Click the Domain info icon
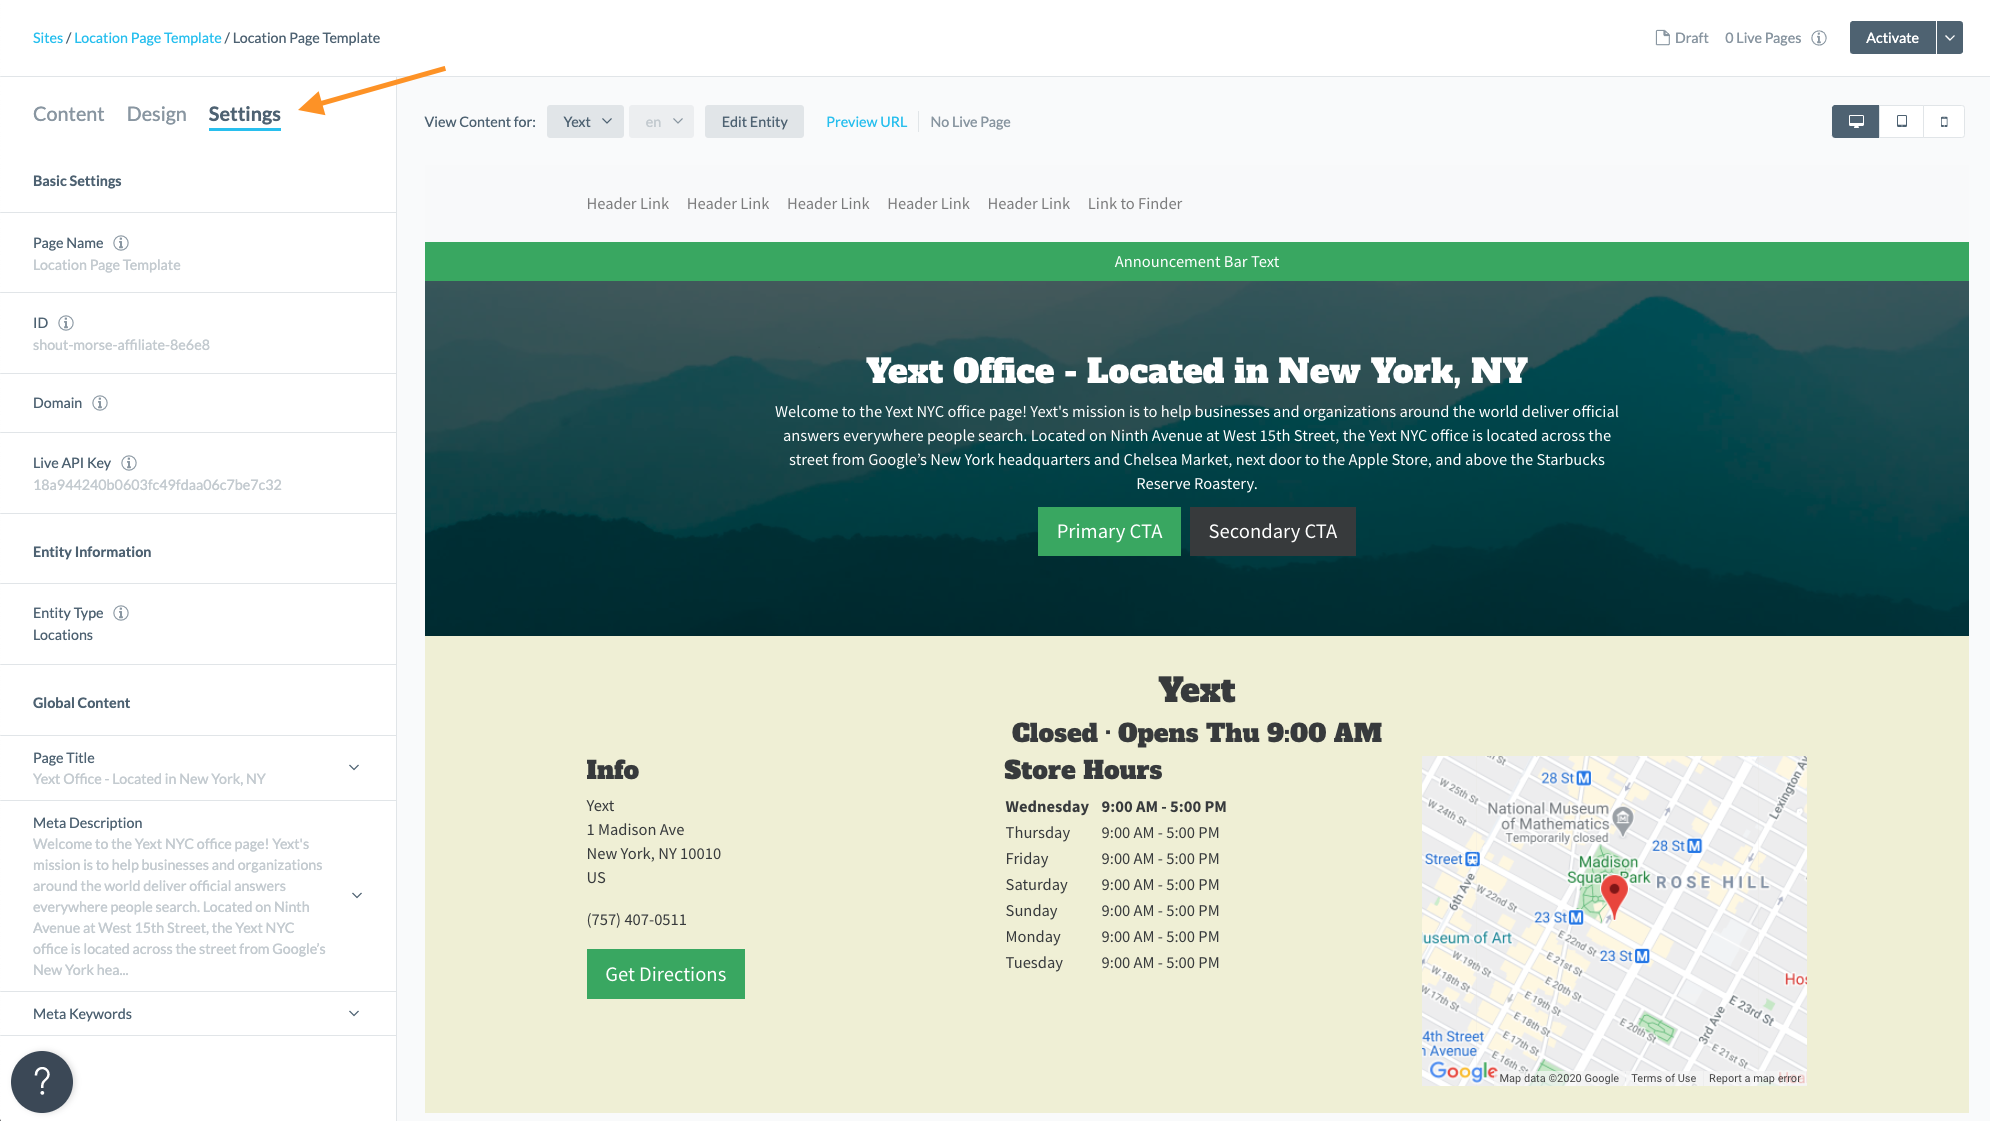The image size is (1990, 1121). [100, 403]
